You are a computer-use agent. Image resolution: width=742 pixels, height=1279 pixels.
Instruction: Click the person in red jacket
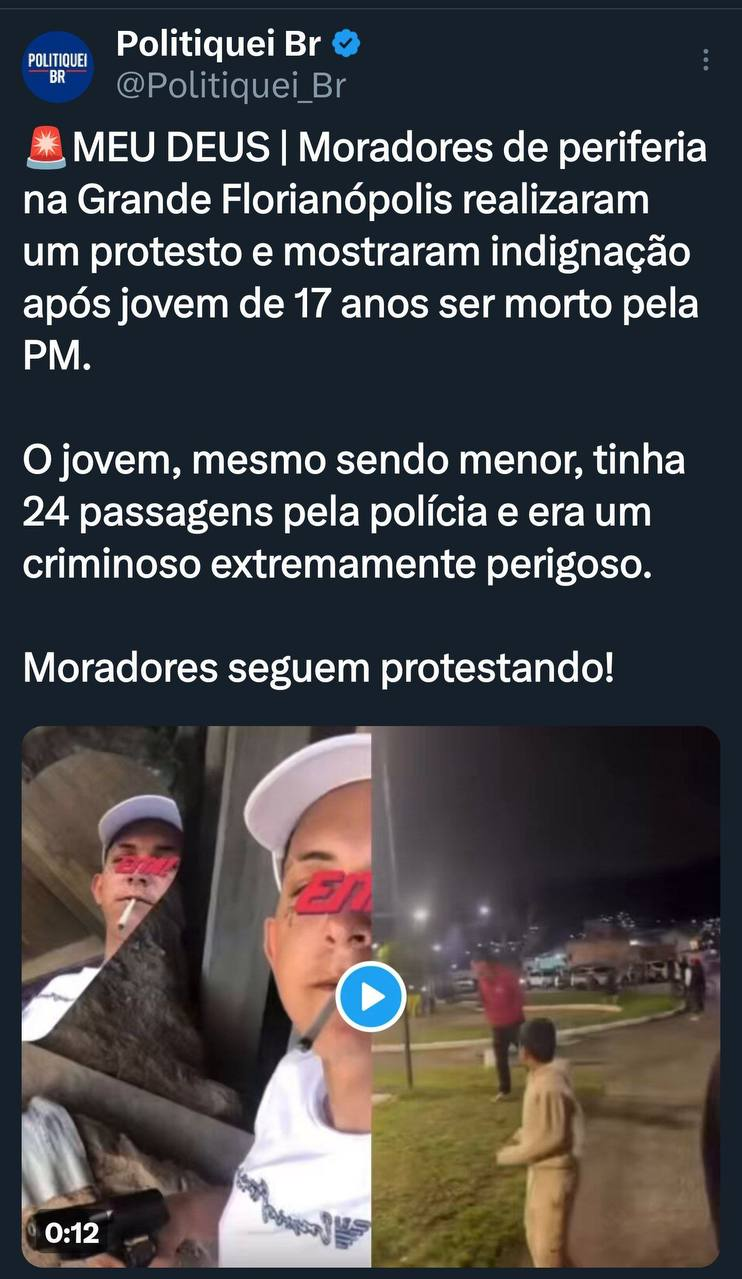[x=499, y=1020]
